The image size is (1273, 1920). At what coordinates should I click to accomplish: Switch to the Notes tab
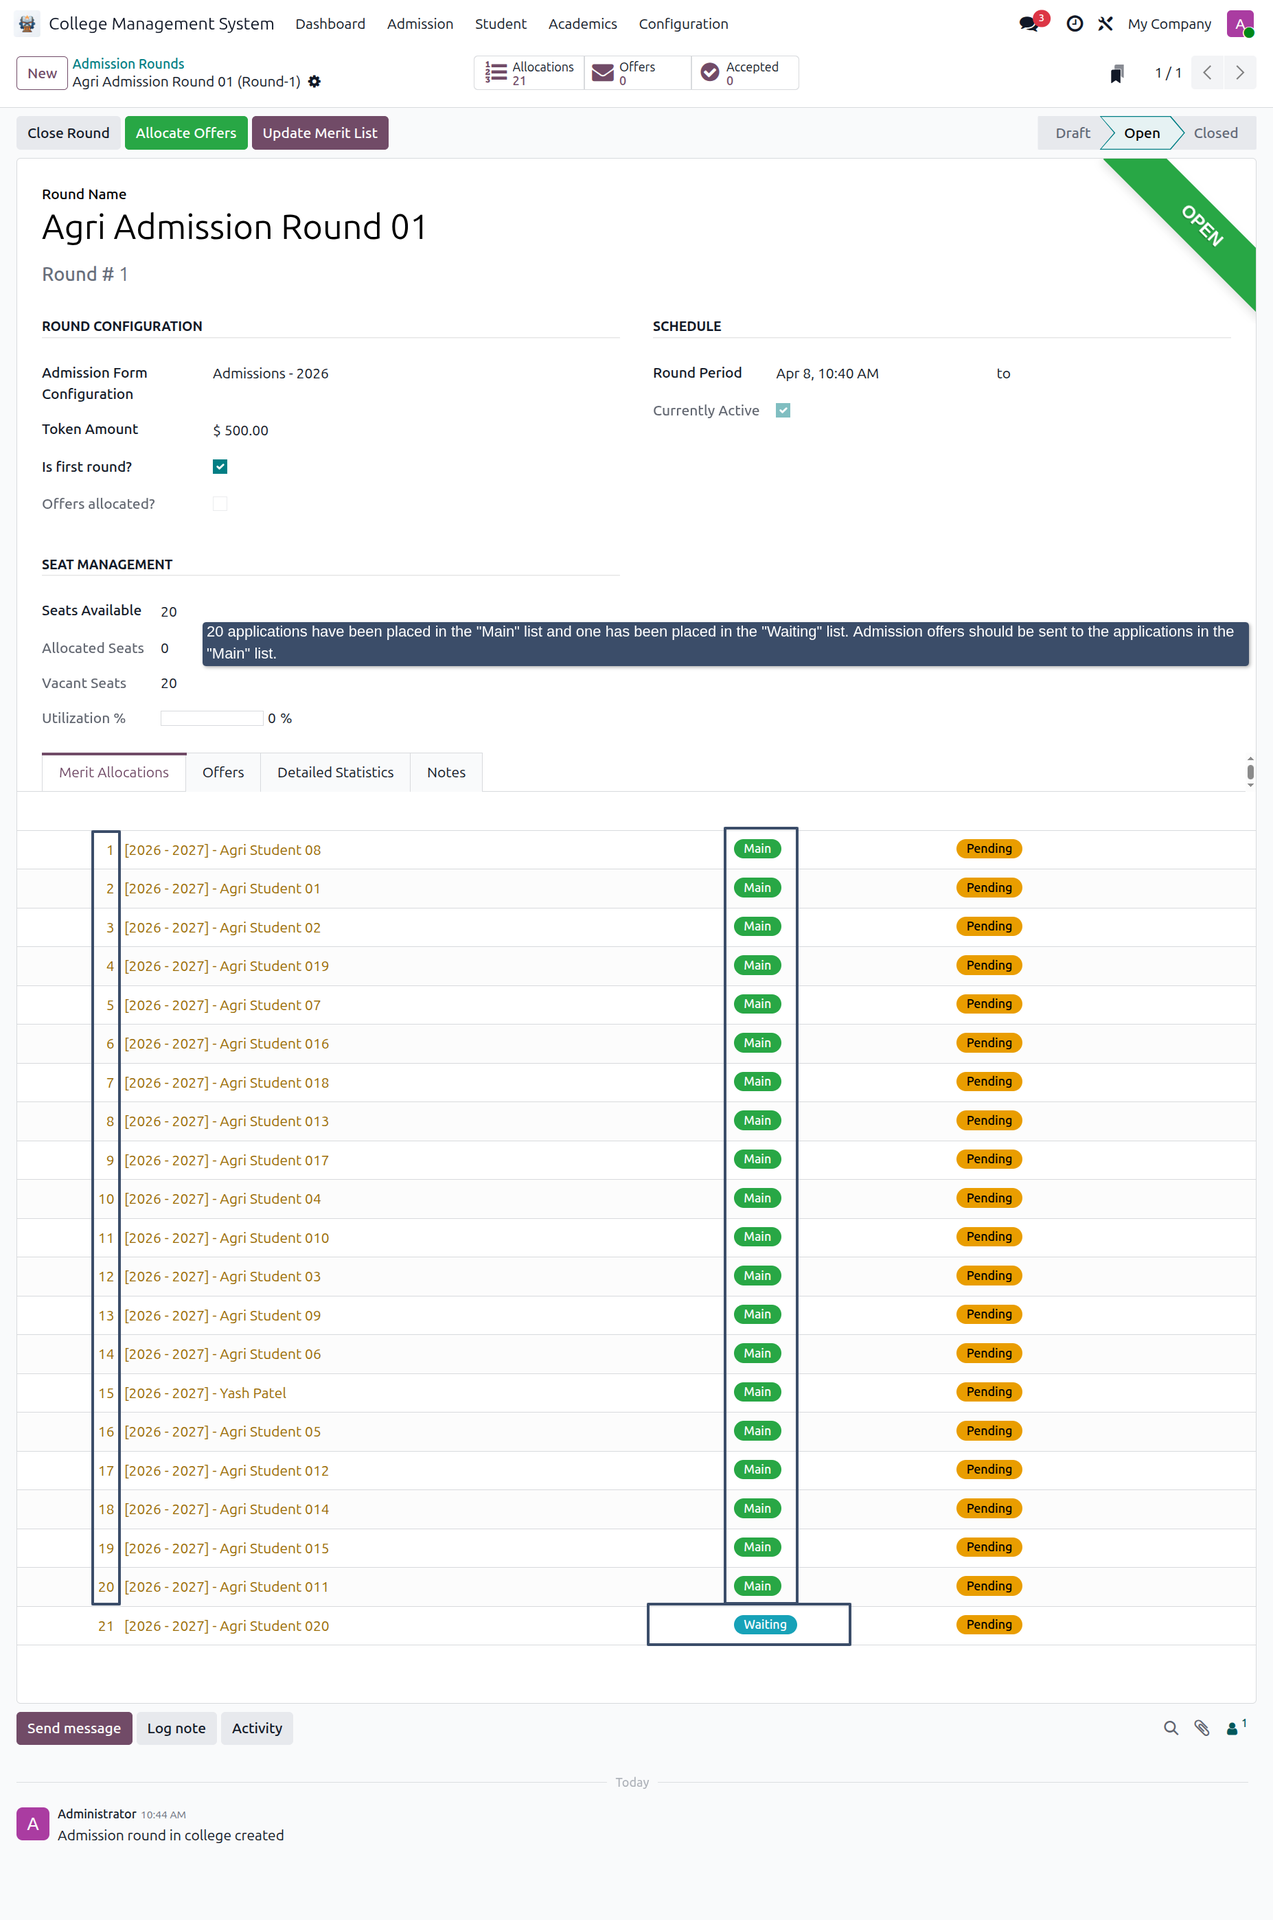point(446,773)
